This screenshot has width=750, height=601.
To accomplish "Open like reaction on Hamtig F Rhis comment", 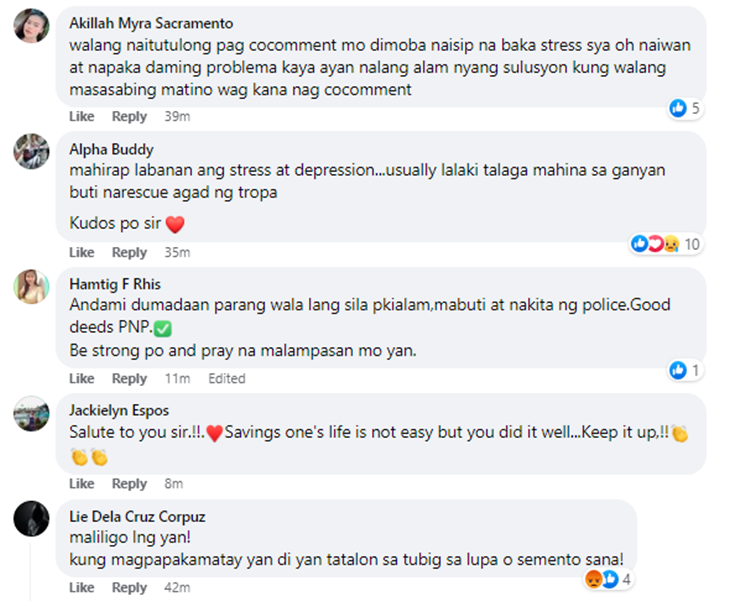I will (685, 370).
